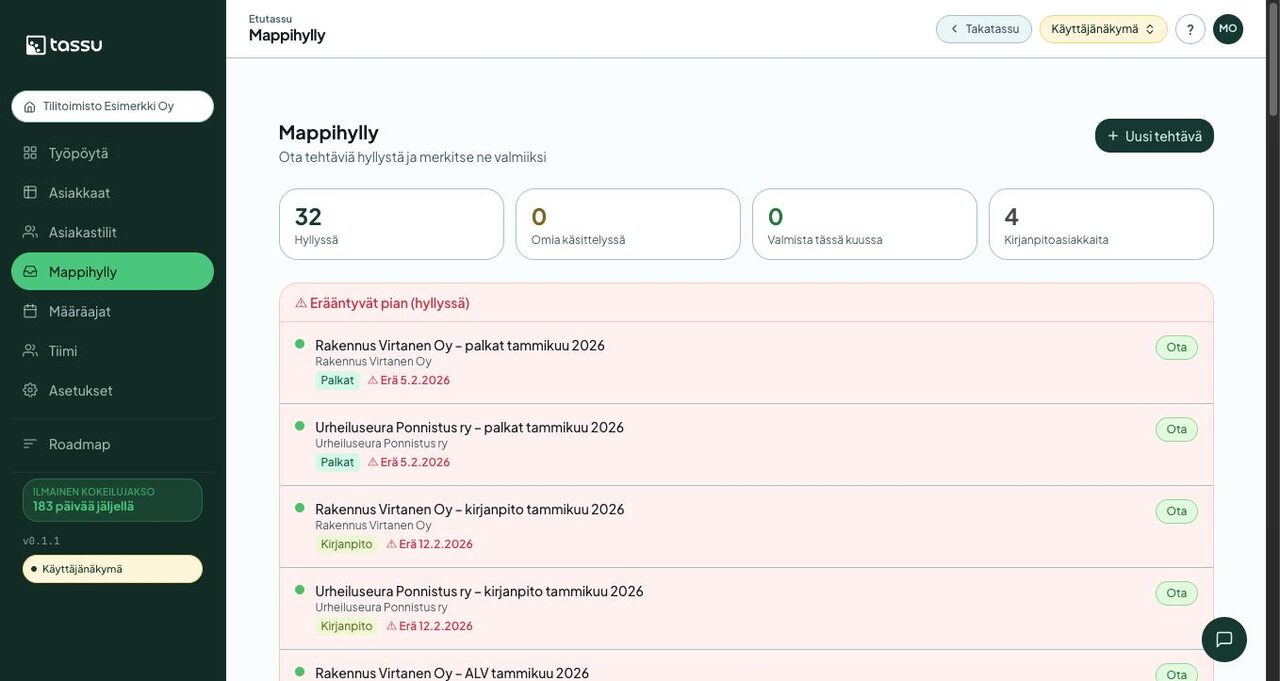1280x681 pixels.
Task: Go to Asiakkaat in the sidebar
Action: tap(112, 192)
